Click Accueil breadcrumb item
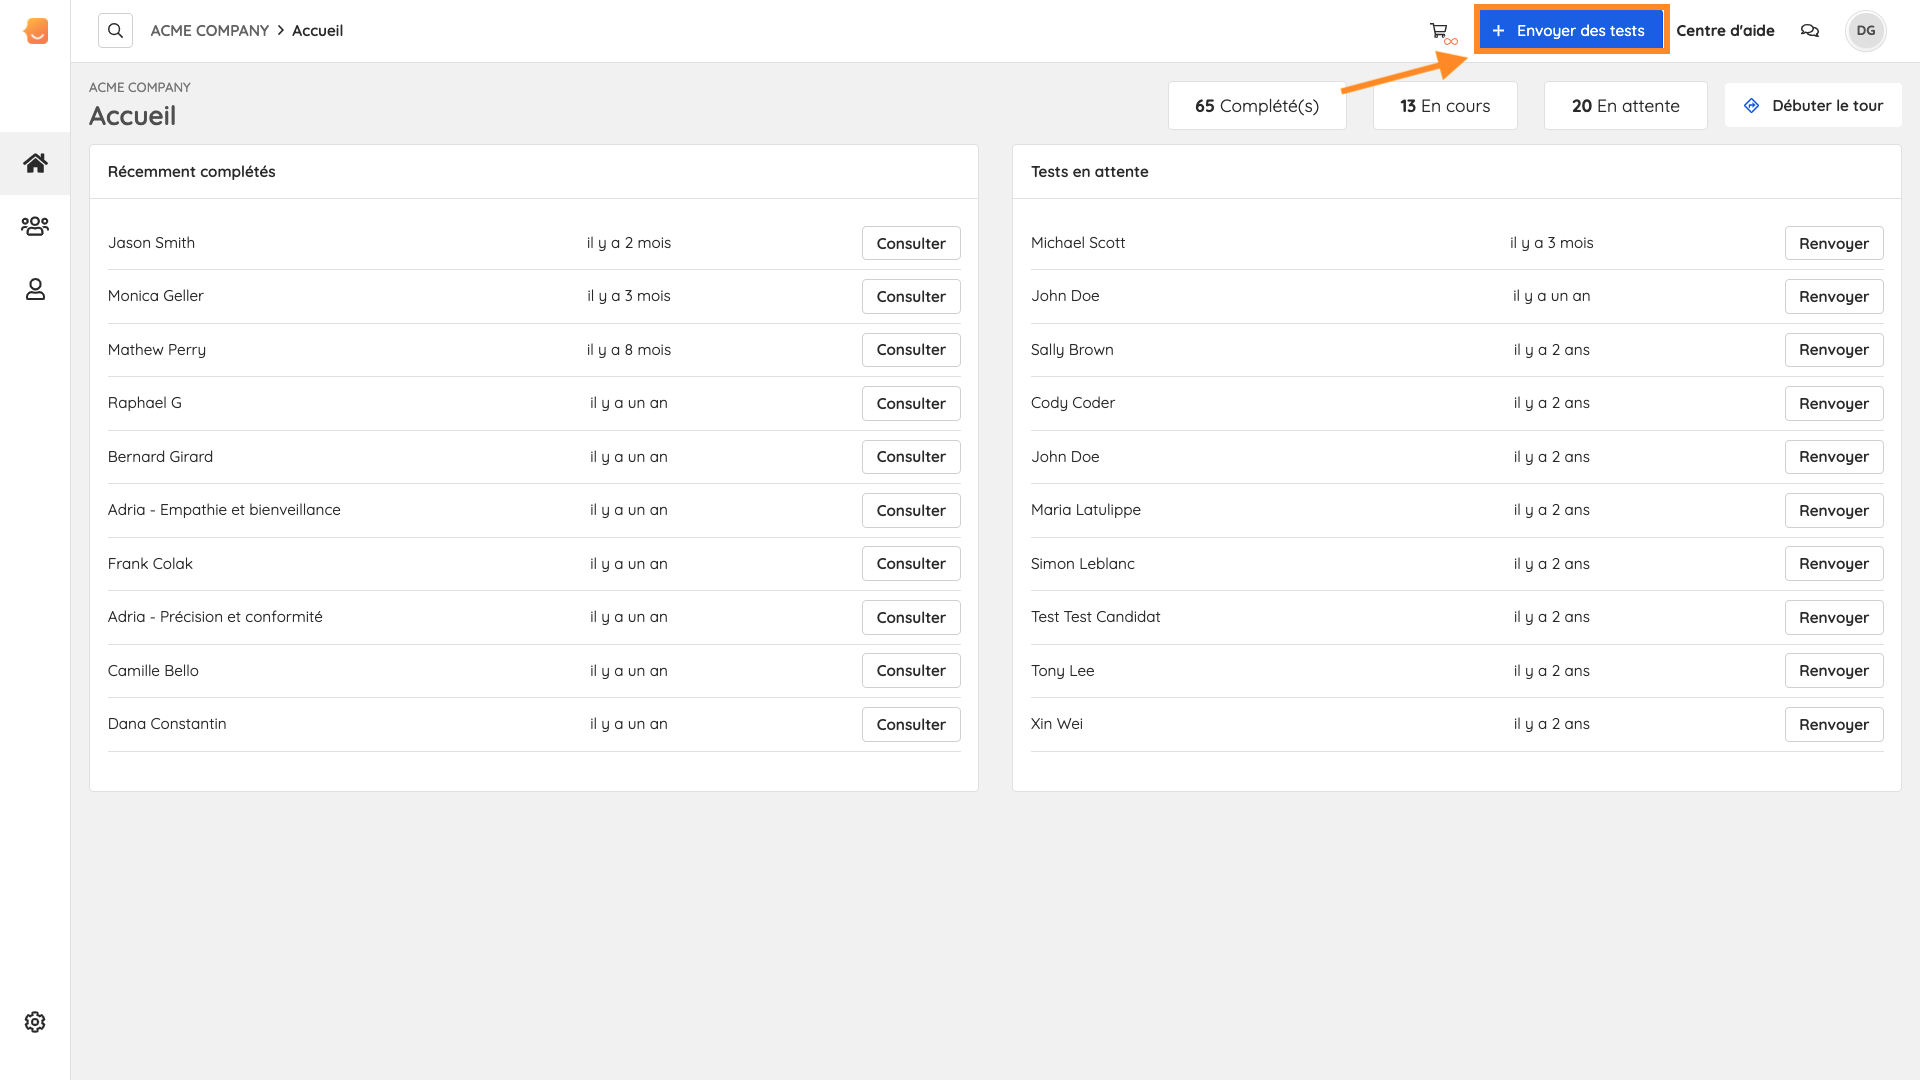The image size is (1920, 1080). click(x=317, y=31)
